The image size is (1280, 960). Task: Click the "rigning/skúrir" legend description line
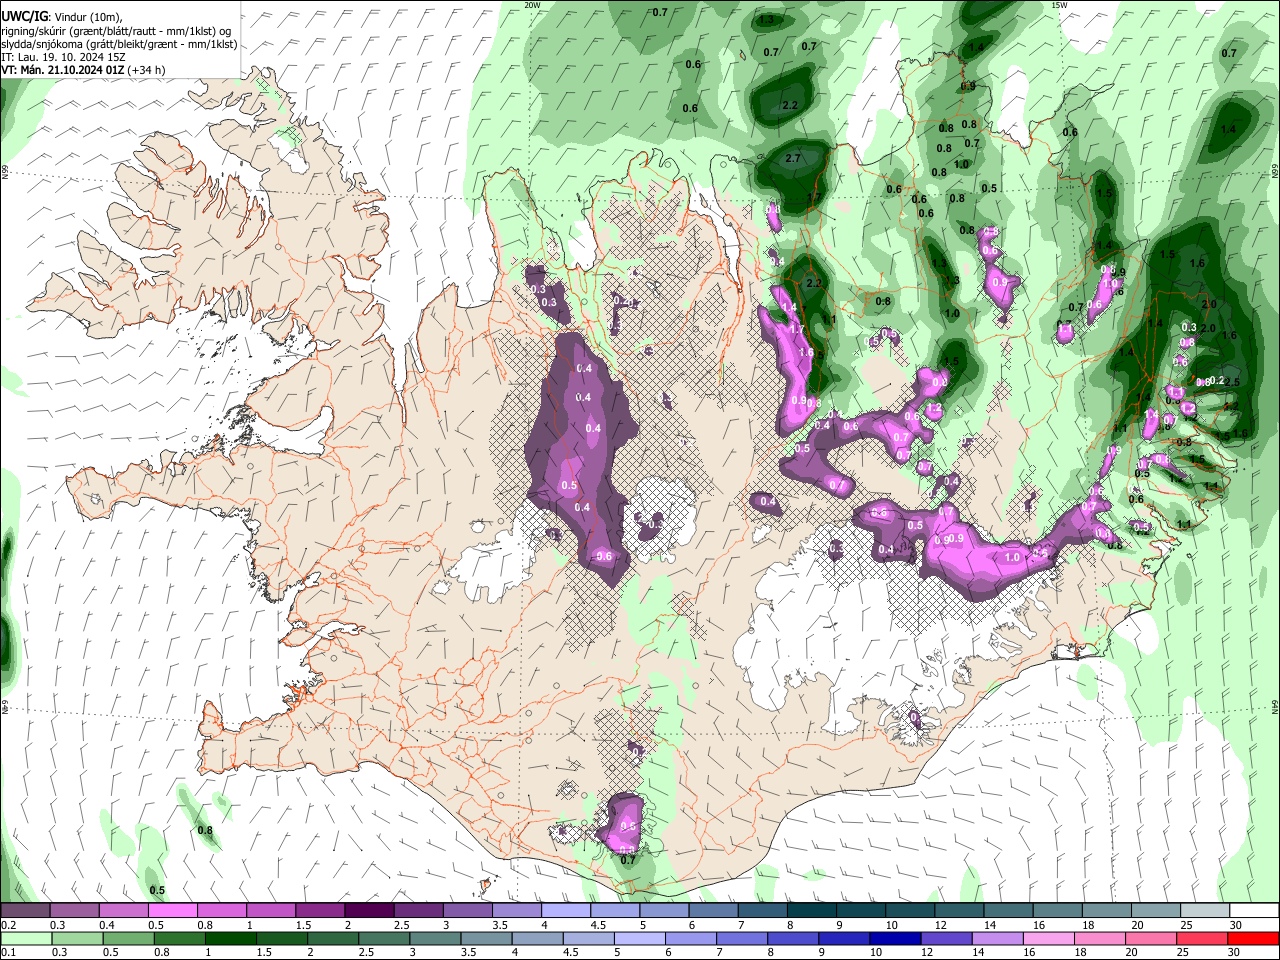click(x=116, y=30)
